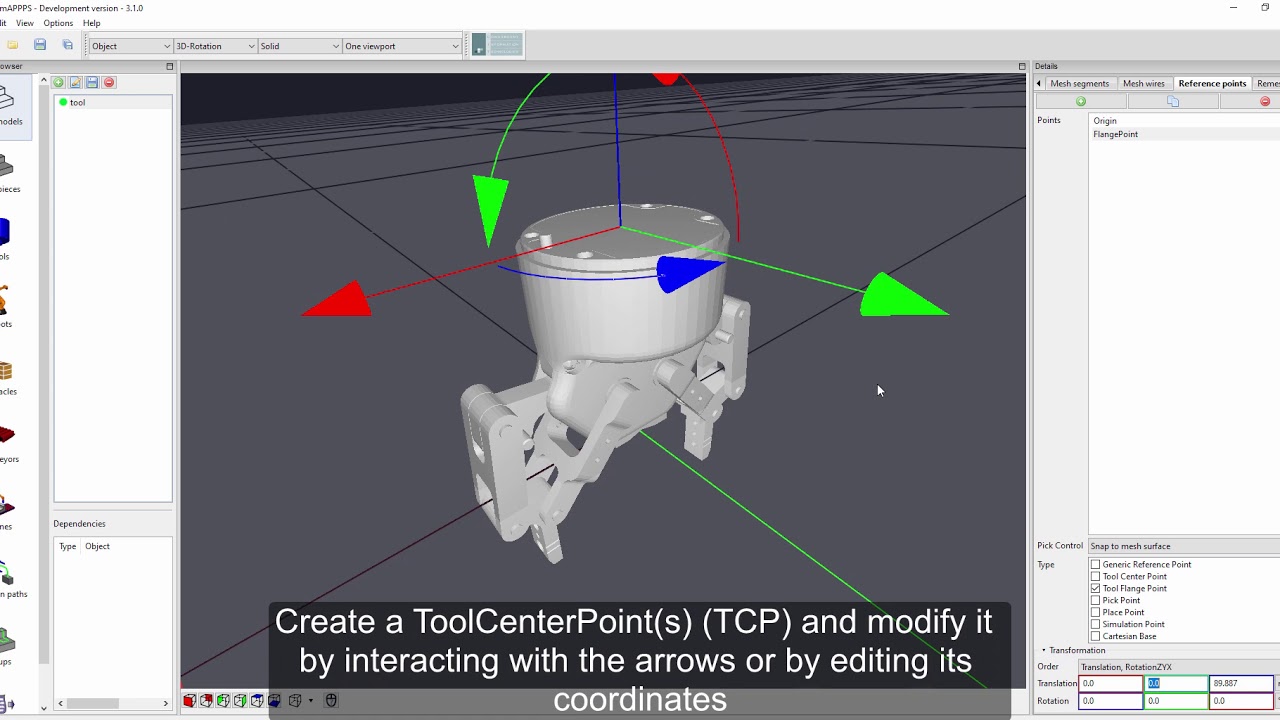Viewport: 1280px width, 720px height.
Task: Click the edit pencil icon in the browser toolbar
Action: click(x=75, y=82)
